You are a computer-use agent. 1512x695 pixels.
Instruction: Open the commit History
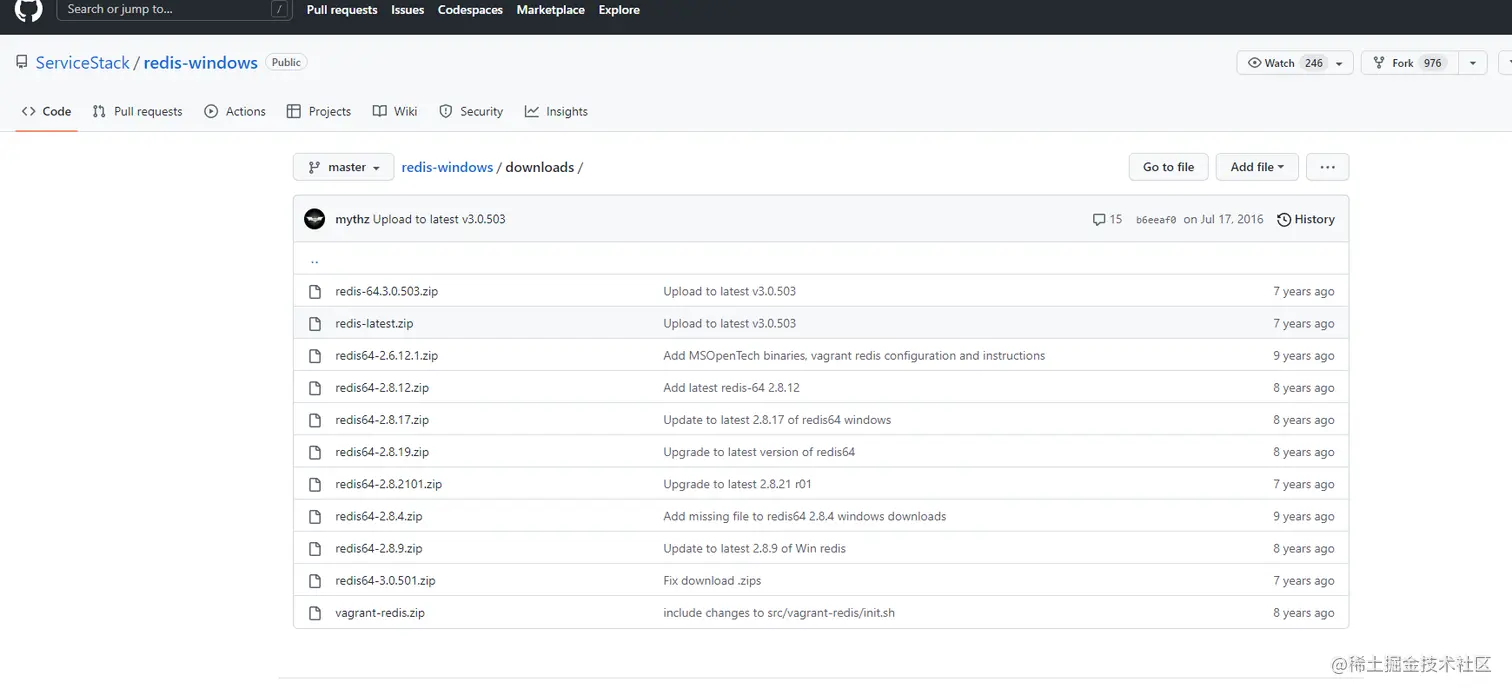coord(1306,219)
